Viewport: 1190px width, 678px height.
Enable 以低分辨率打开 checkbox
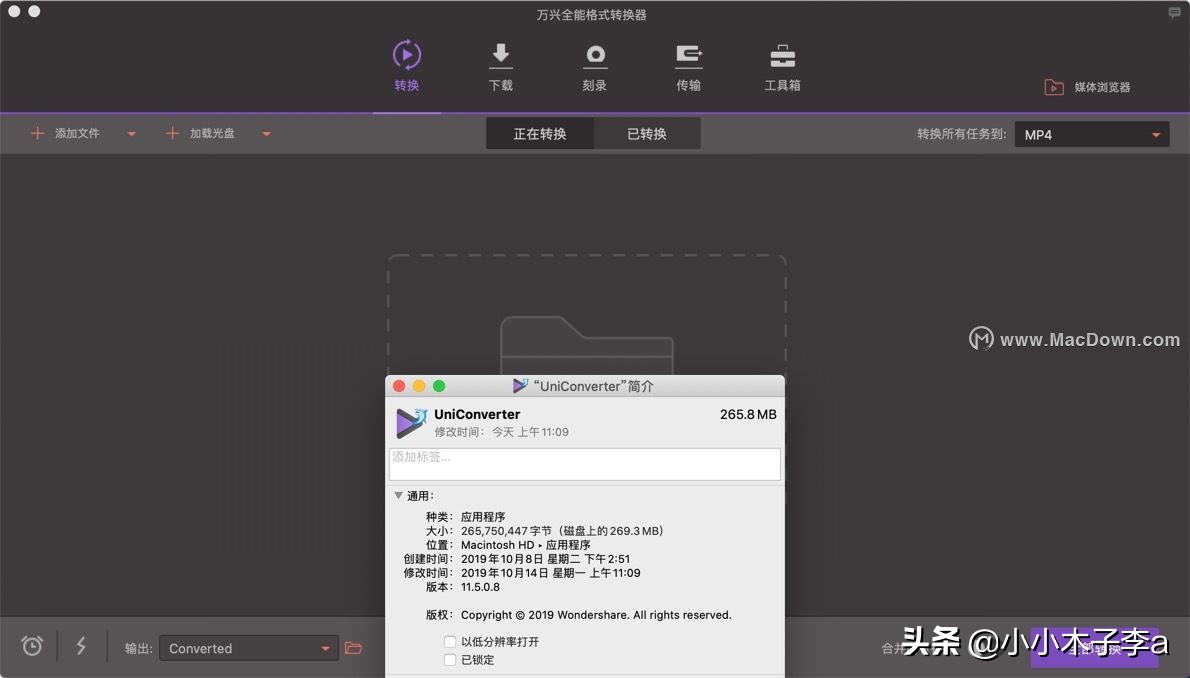[x=450, y=642]
